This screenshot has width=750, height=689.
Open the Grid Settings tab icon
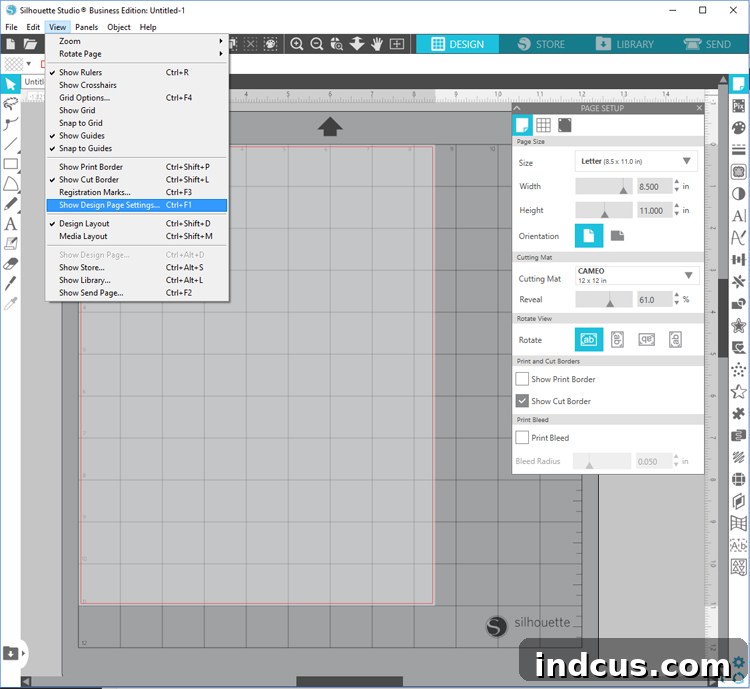click(x=543, y=125)
